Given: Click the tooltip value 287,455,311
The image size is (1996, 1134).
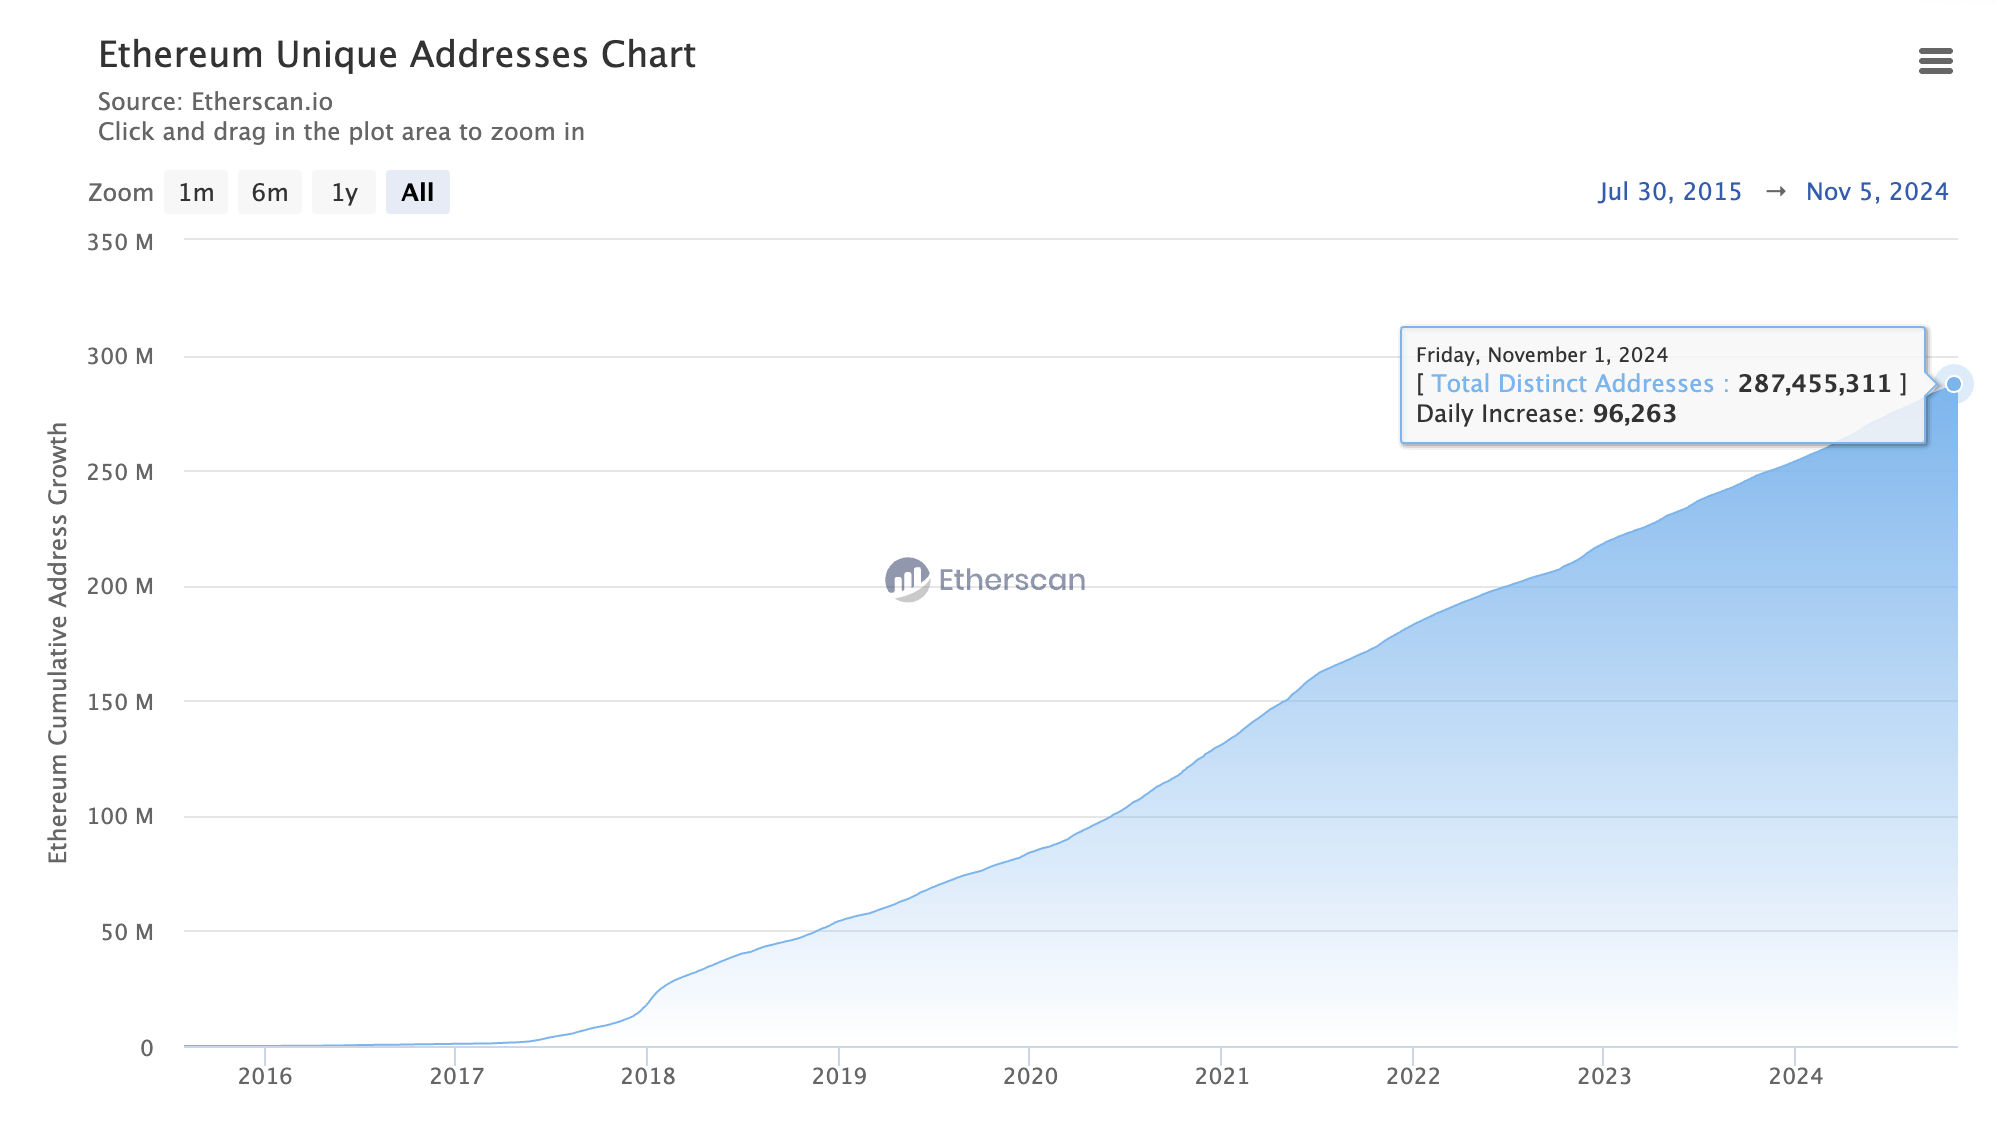Looking at the screenshot, I should pyautogui.click(x=1814, y=384).
